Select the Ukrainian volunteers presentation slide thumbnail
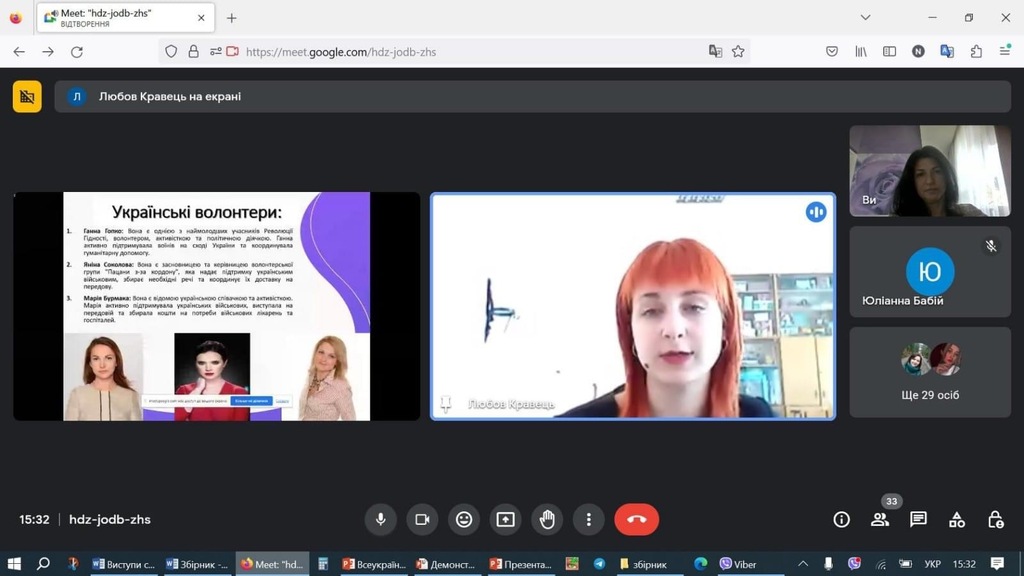 pyautogui.click(x=216, y=306)
